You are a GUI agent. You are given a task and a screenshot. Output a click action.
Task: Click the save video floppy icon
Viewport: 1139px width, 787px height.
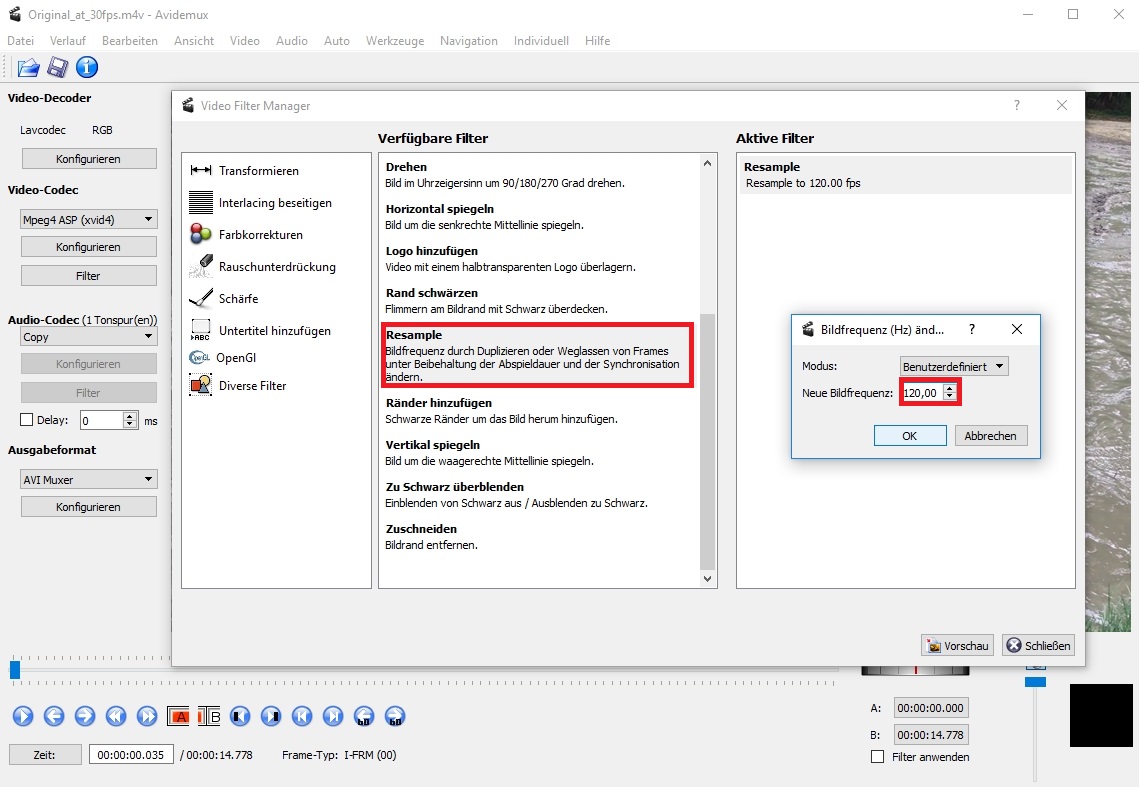tap(58, 68)
